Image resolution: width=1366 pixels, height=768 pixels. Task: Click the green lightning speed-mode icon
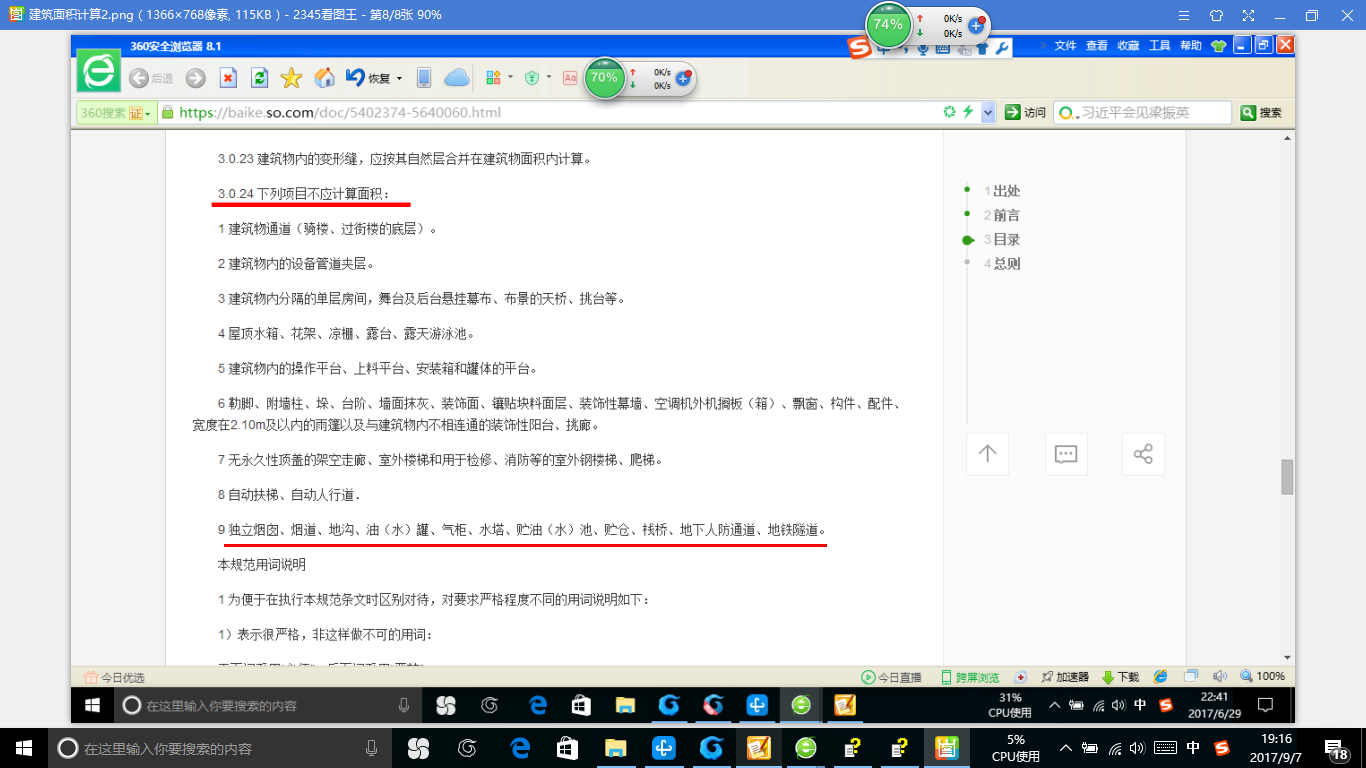(x=968, y=112)
